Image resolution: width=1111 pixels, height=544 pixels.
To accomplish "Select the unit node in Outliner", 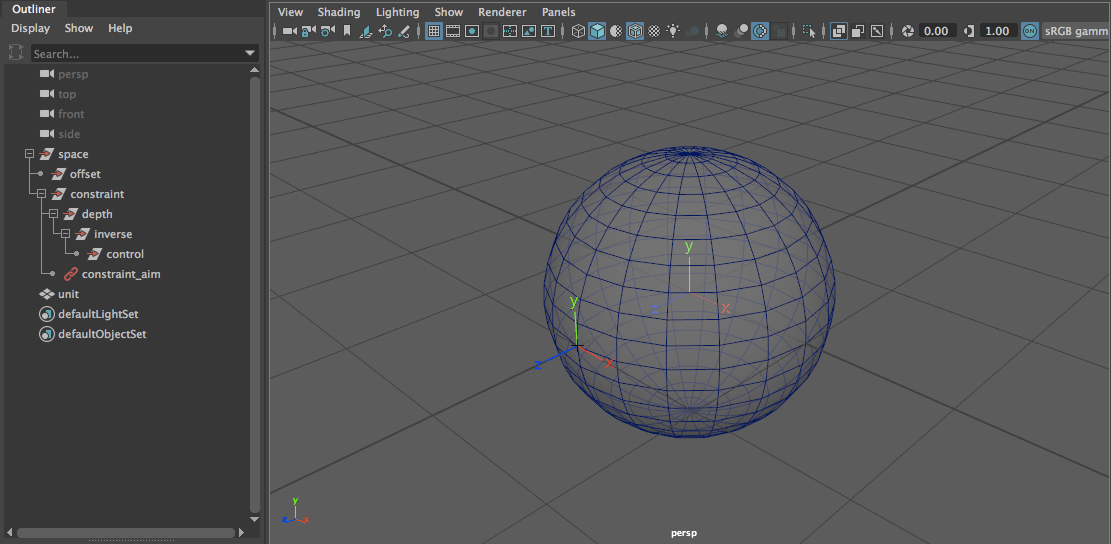I will click(x=68, y=294).
